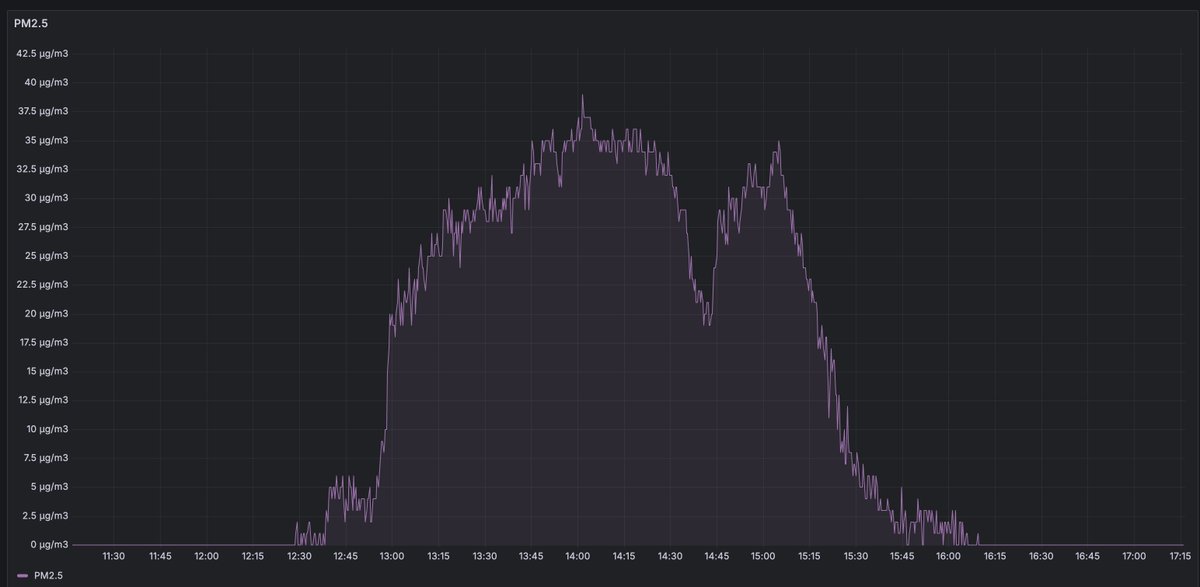1200x587 pixels.
Task: Click the 12:15 time axis label
Action: click(x=253, y=556)
